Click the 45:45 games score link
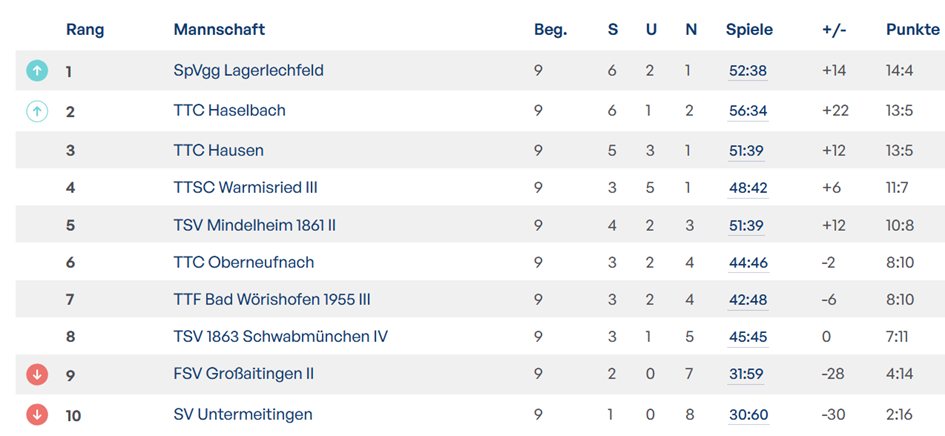This screenshot has width=945, height=436. [748, 336]
